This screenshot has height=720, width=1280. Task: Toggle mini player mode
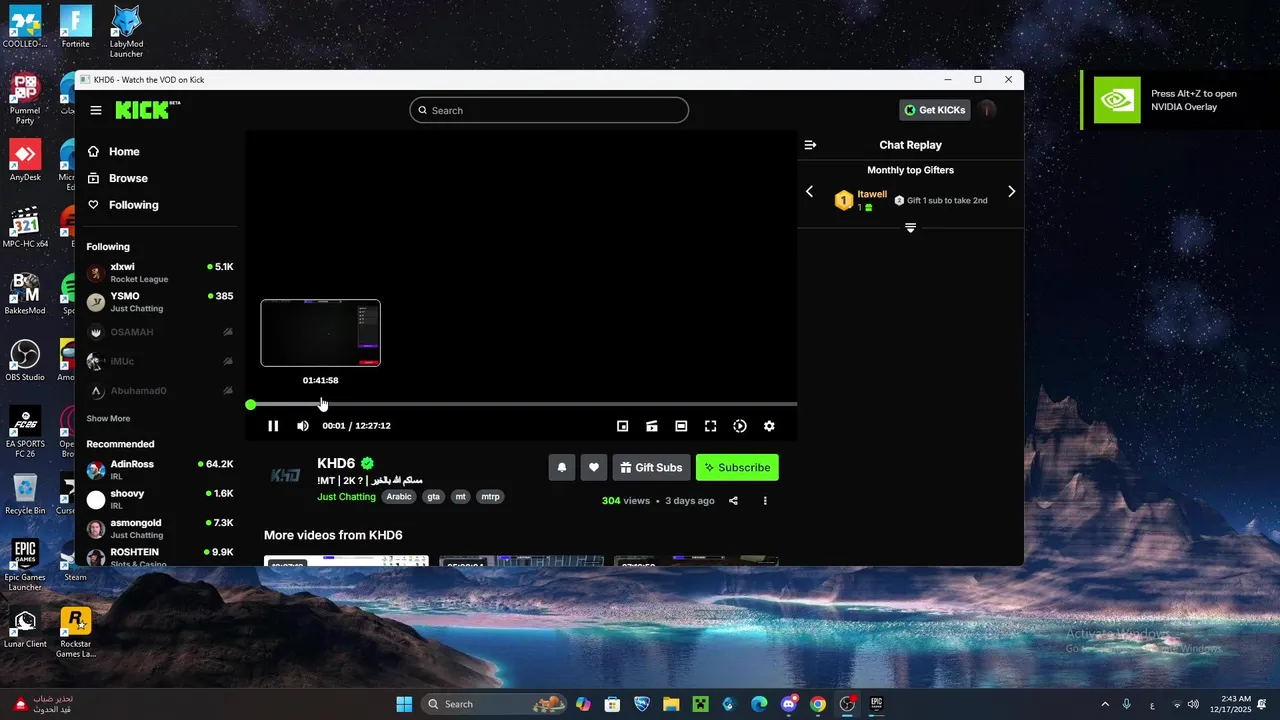coord(622,426)
